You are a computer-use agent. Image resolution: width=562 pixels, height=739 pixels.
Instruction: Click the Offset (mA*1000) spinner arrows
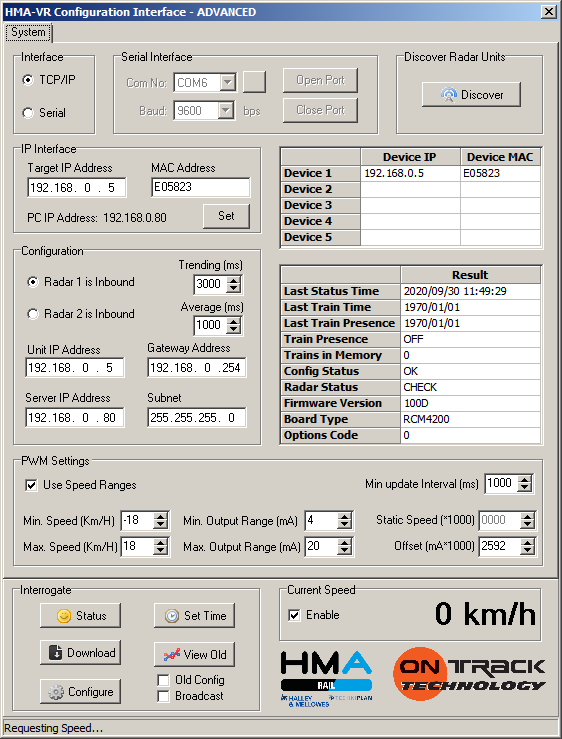(528, 546)
